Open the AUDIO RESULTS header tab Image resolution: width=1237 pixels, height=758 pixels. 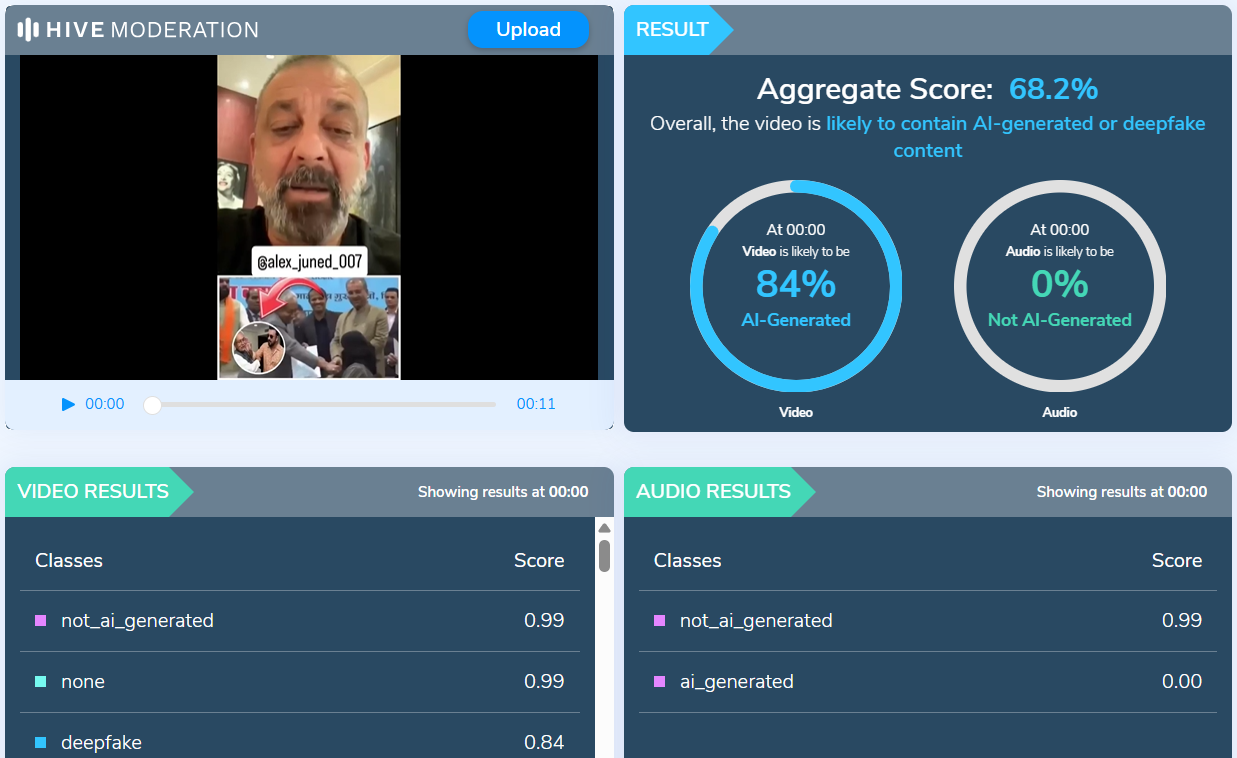click(714, 492)
